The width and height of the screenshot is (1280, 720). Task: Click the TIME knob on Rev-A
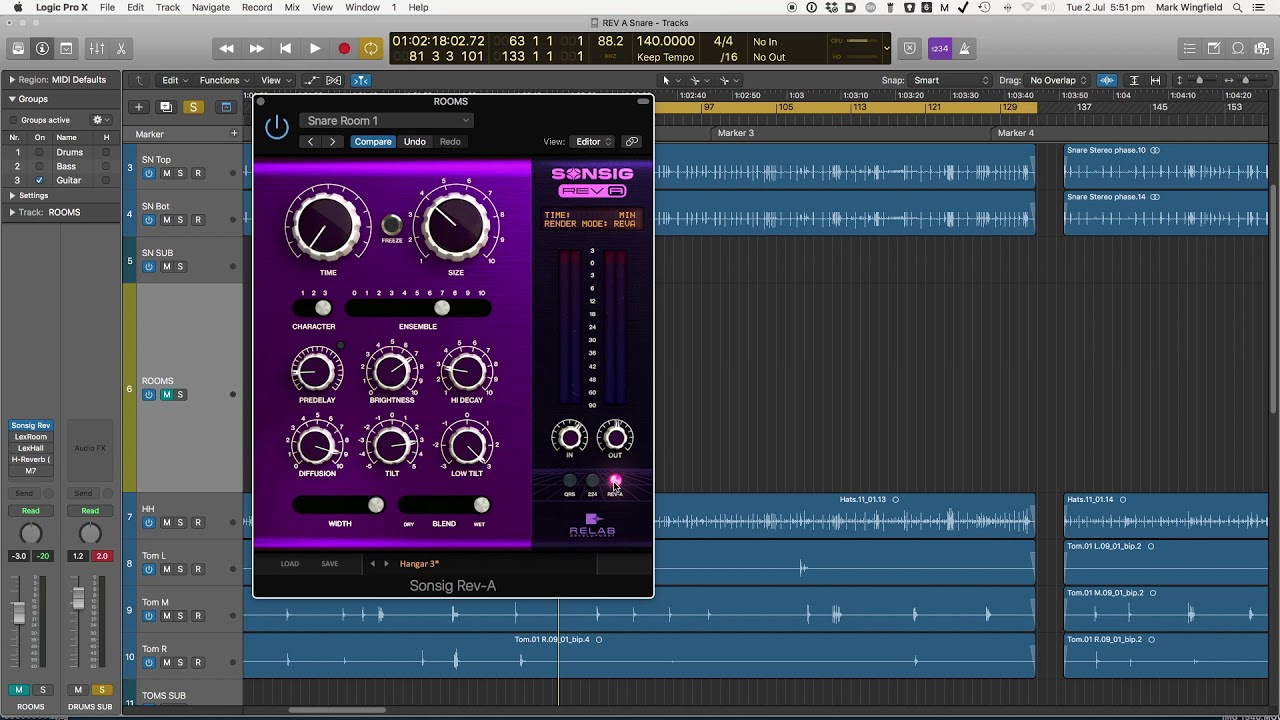tap(325, 224)
